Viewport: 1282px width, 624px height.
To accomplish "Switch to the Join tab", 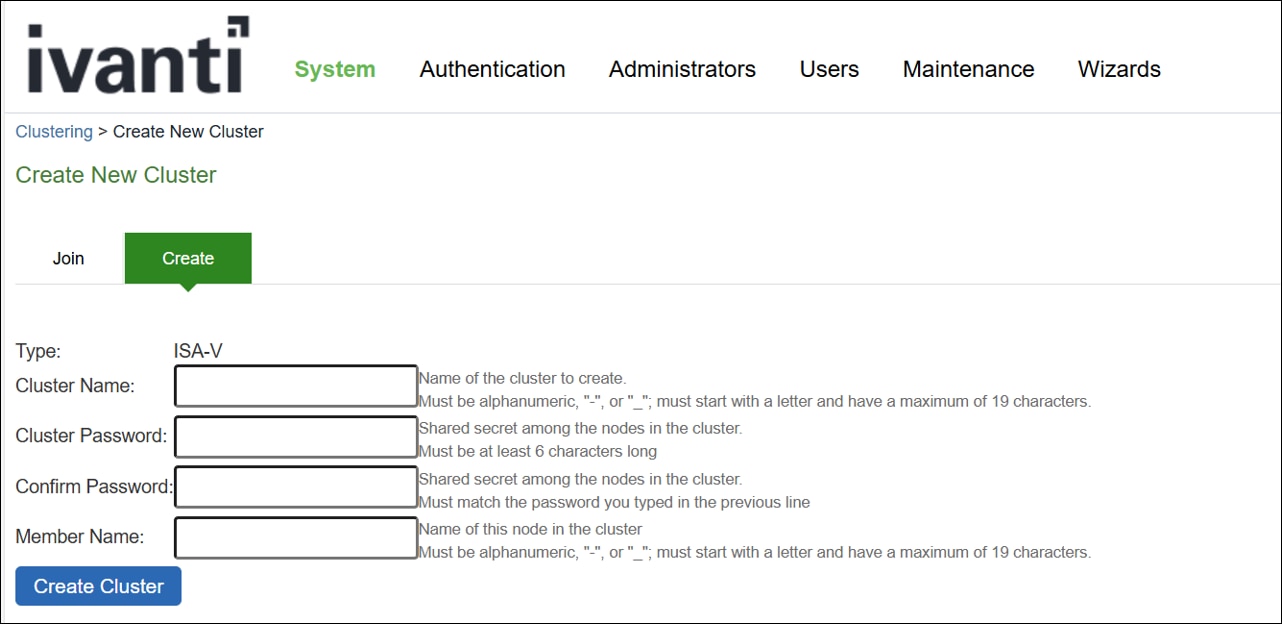I will [x=68, y=258].
